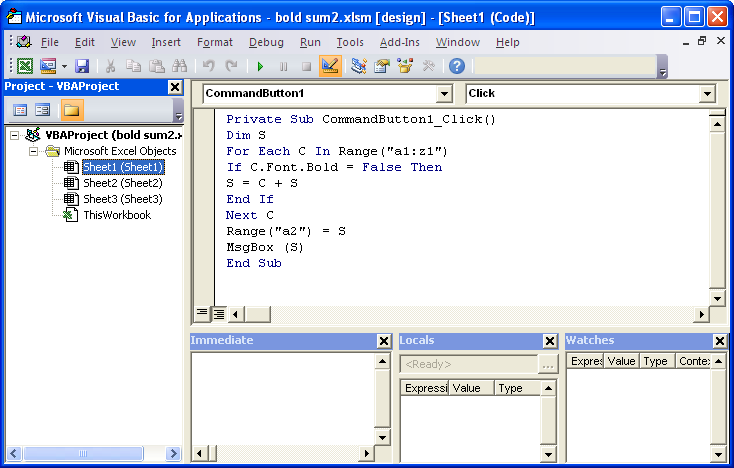Toggle Procedure View button below code
734x468 pixels.
pos(202,313)
